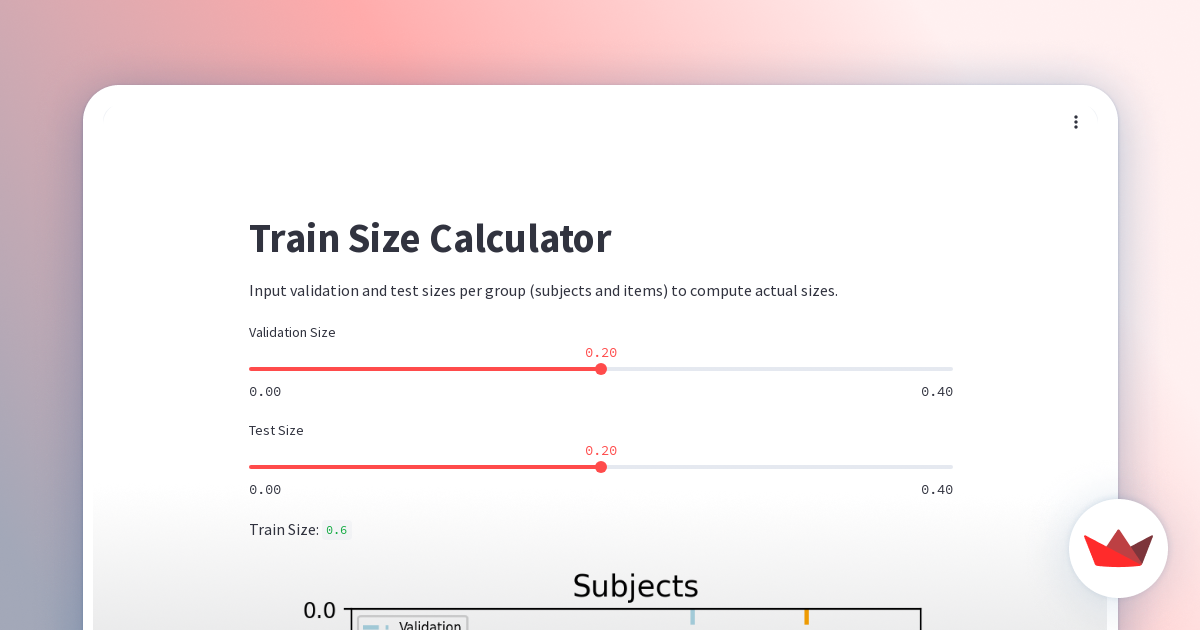This screenshot has width=1200, height=630.
Task: Click the Train Size Calculator title
Action: click(x=430, y=238)
